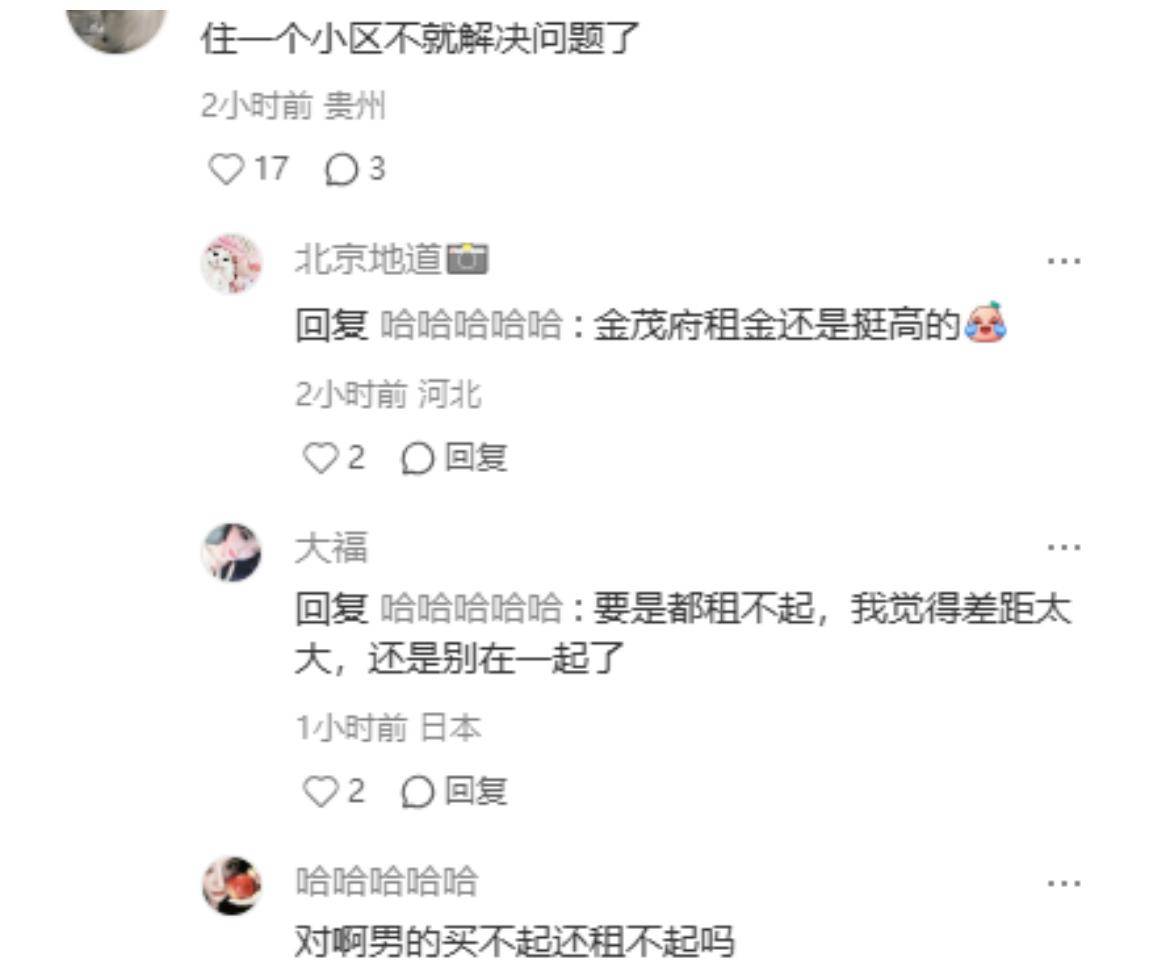Reply to 北京地道's comment

[454, 458]
